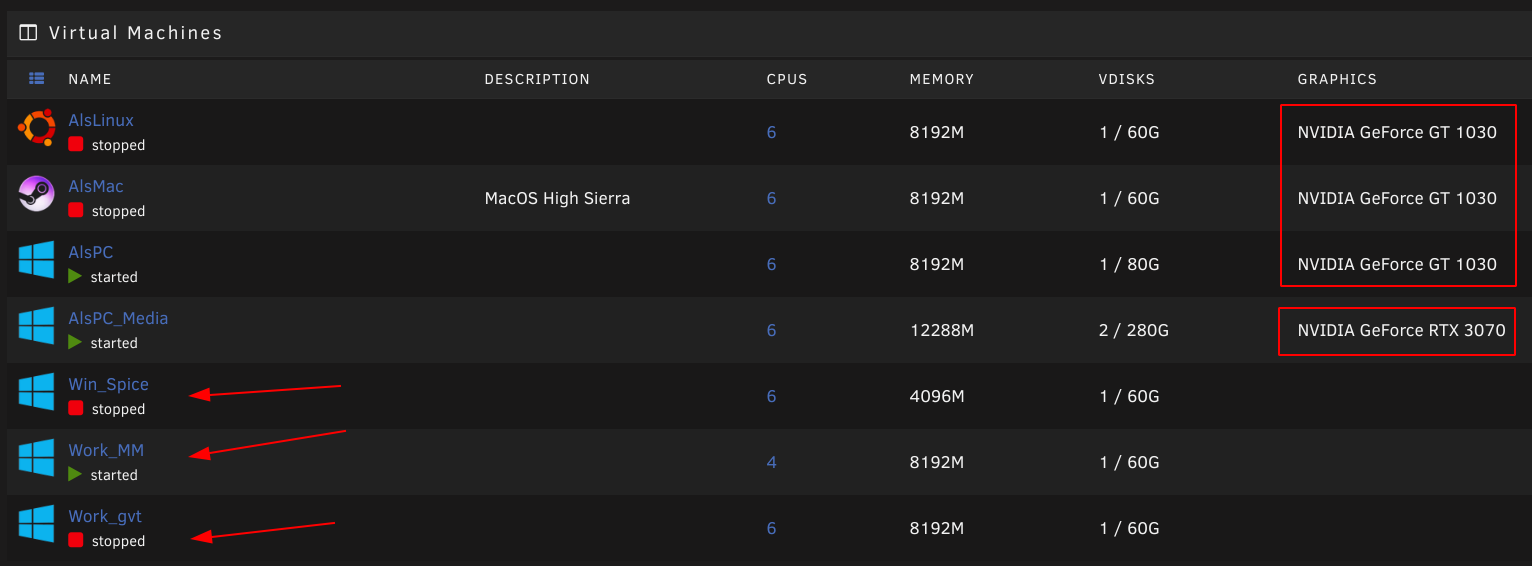Screen dimensions: 1532x566
Task: Open the Work_gvt VM name link
Action: (105, 516)
